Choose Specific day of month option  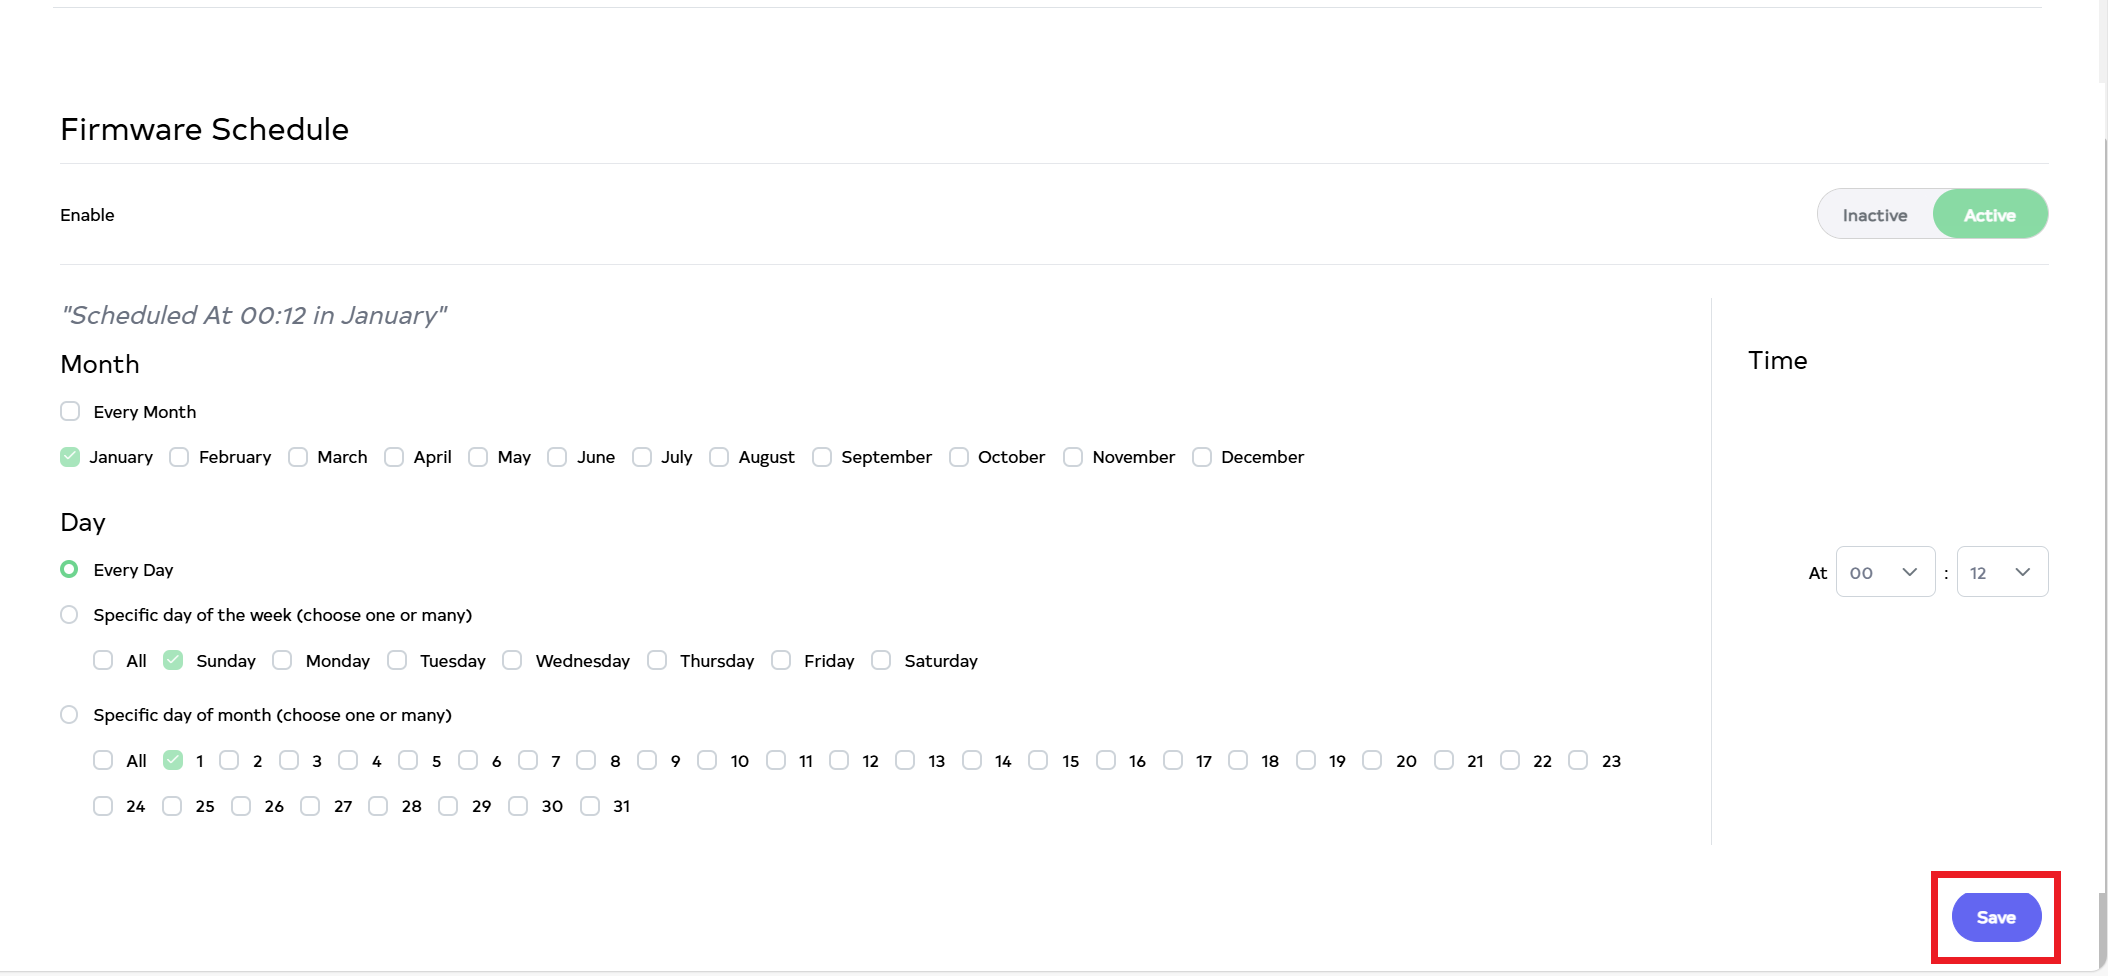point(69,715)
